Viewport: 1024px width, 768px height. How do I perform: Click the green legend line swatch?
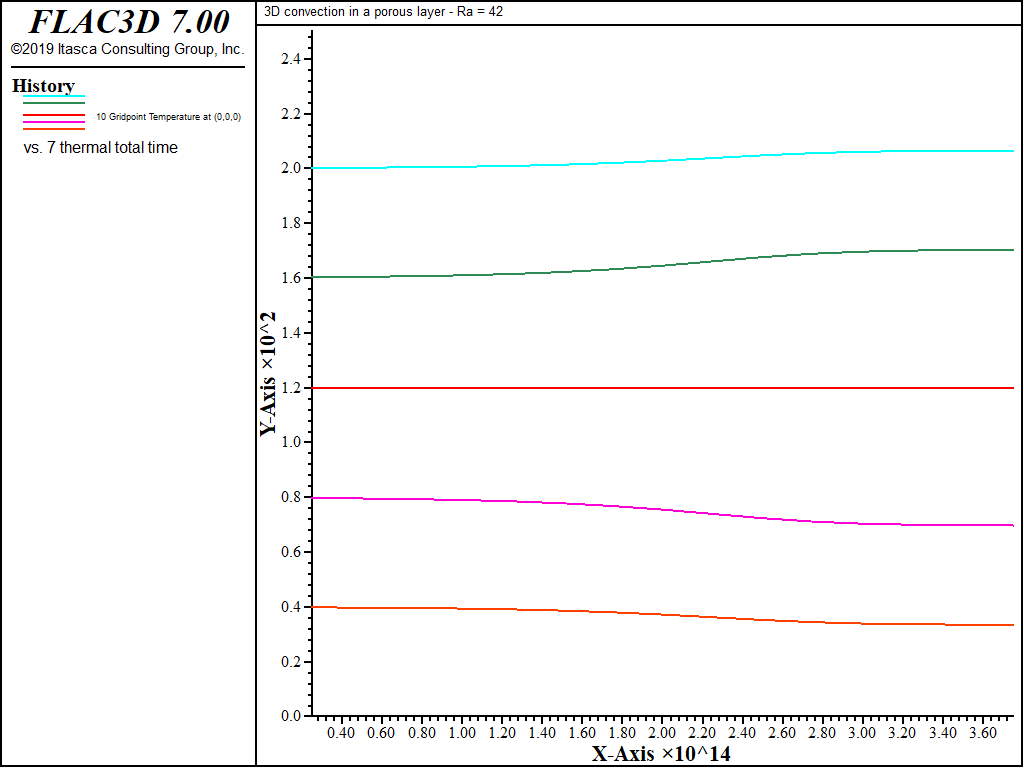pos(54,103)
